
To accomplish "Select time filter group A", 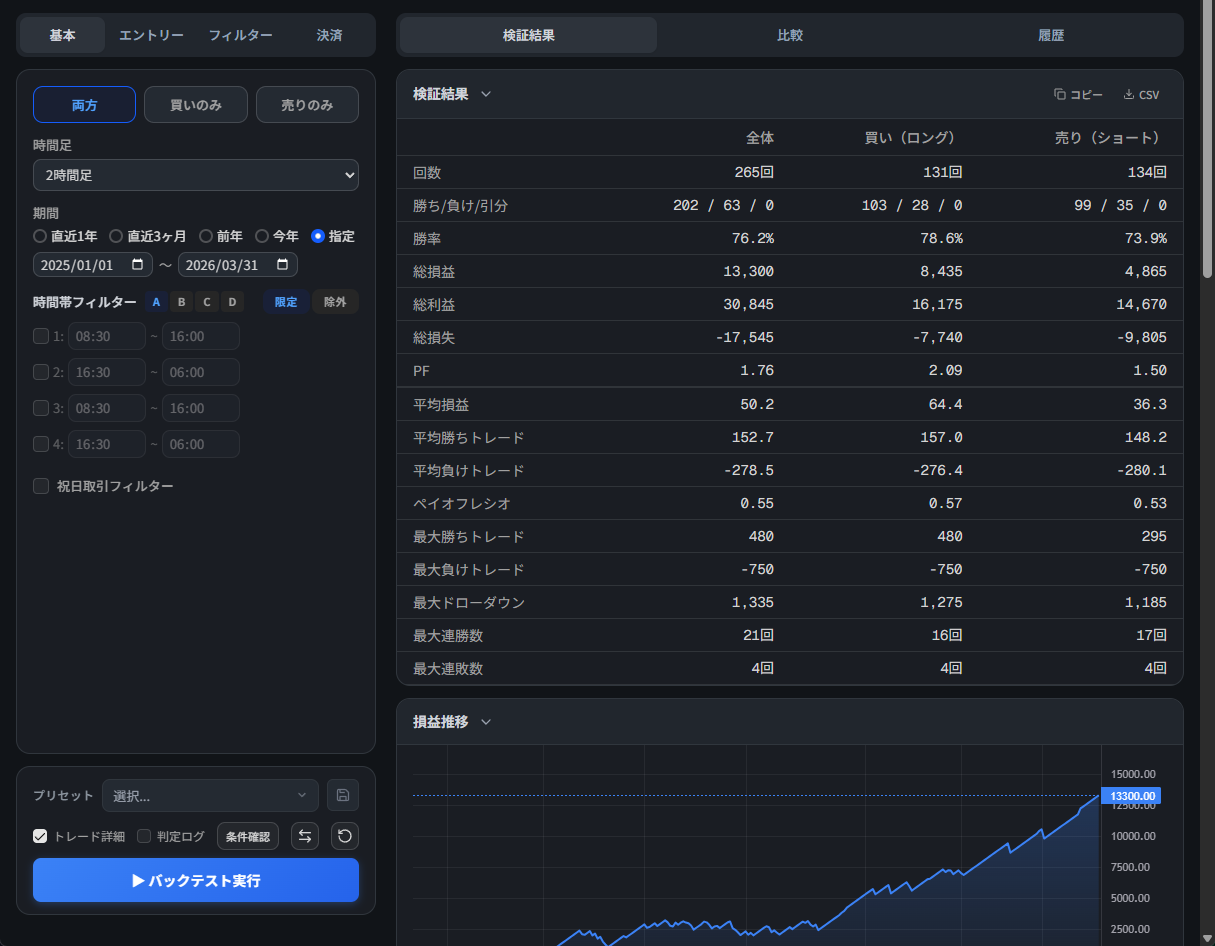I will (157, 302).
